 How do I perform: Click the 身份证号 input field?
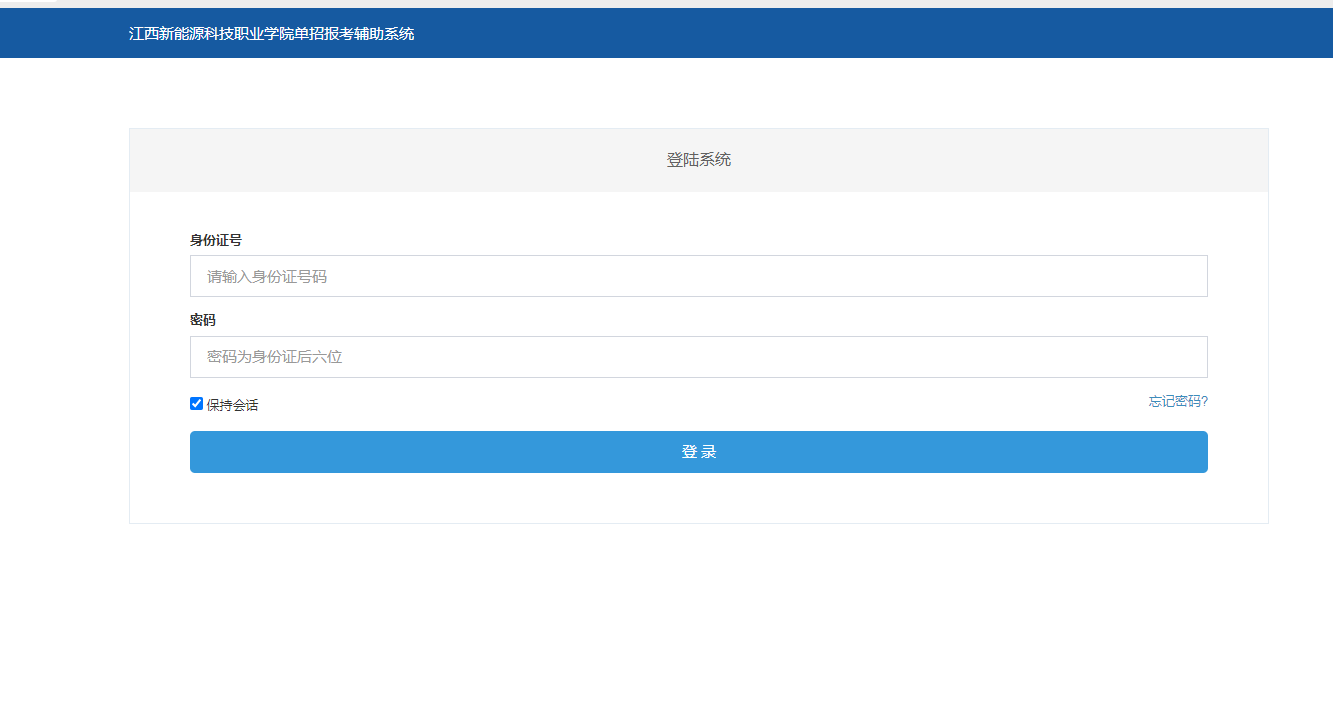(x=698, y=276)
